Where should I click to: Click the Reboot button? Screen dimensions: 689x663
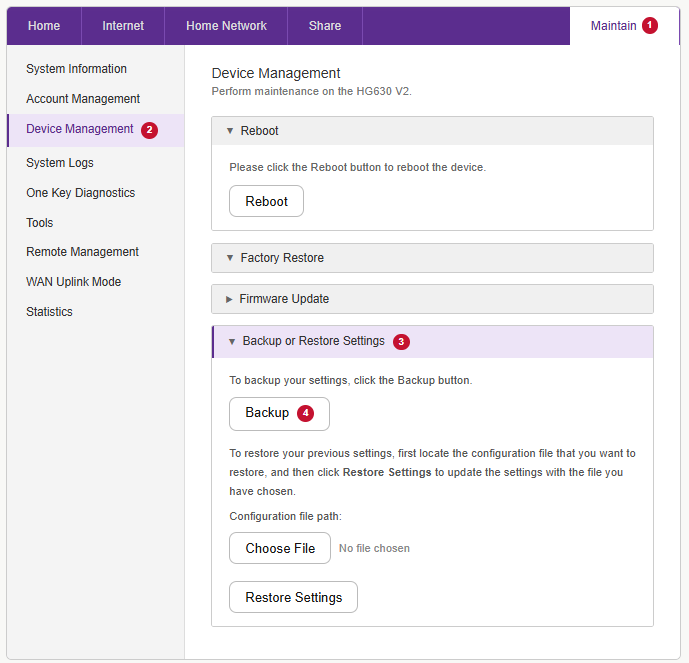click(266, 201)
